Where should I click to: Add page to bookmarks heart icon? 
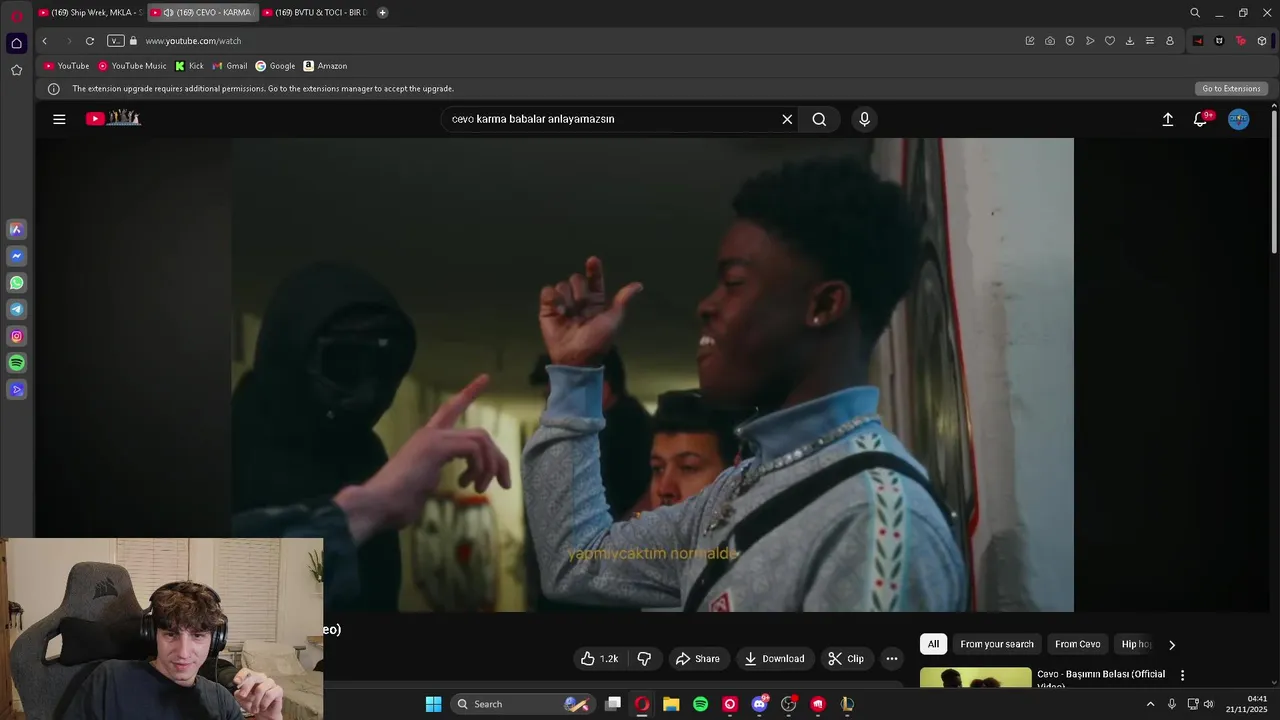(x=1110, y=41)
